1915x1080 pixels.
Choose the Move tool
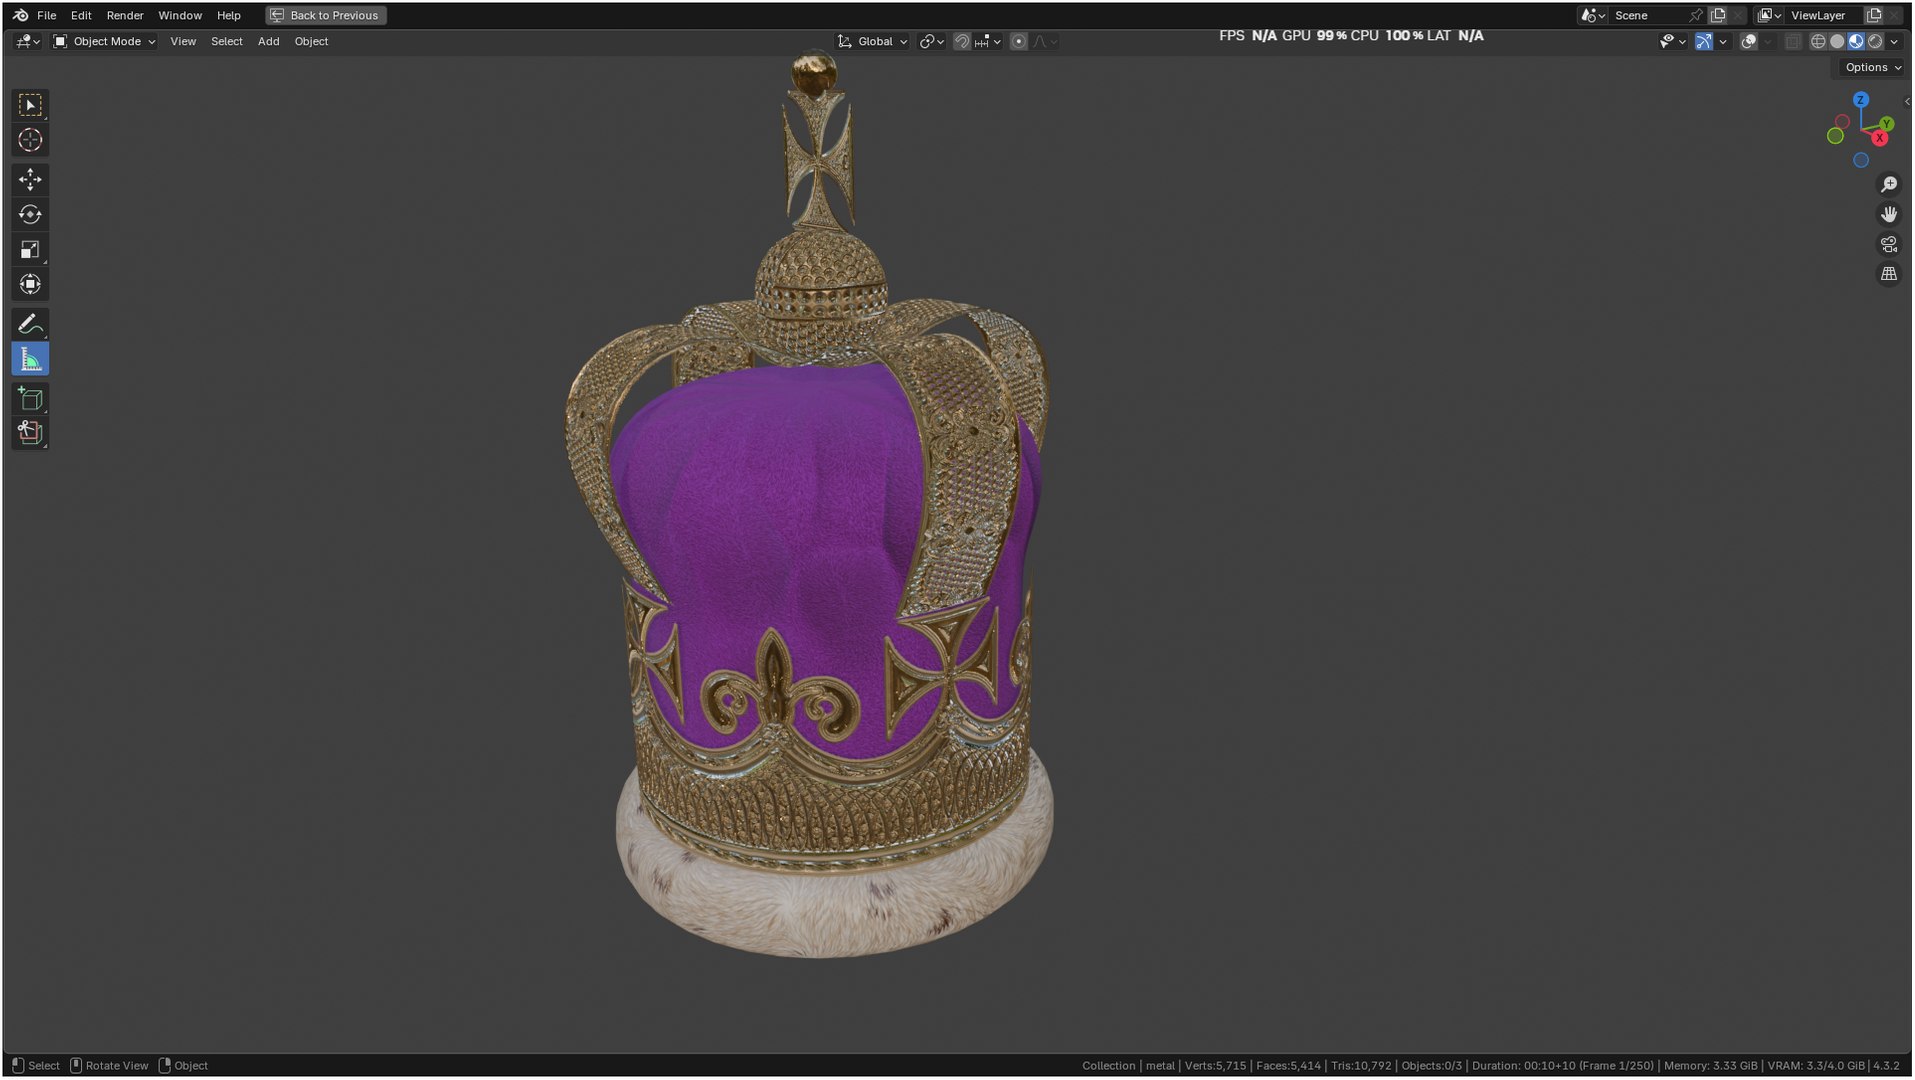[30, 179]
